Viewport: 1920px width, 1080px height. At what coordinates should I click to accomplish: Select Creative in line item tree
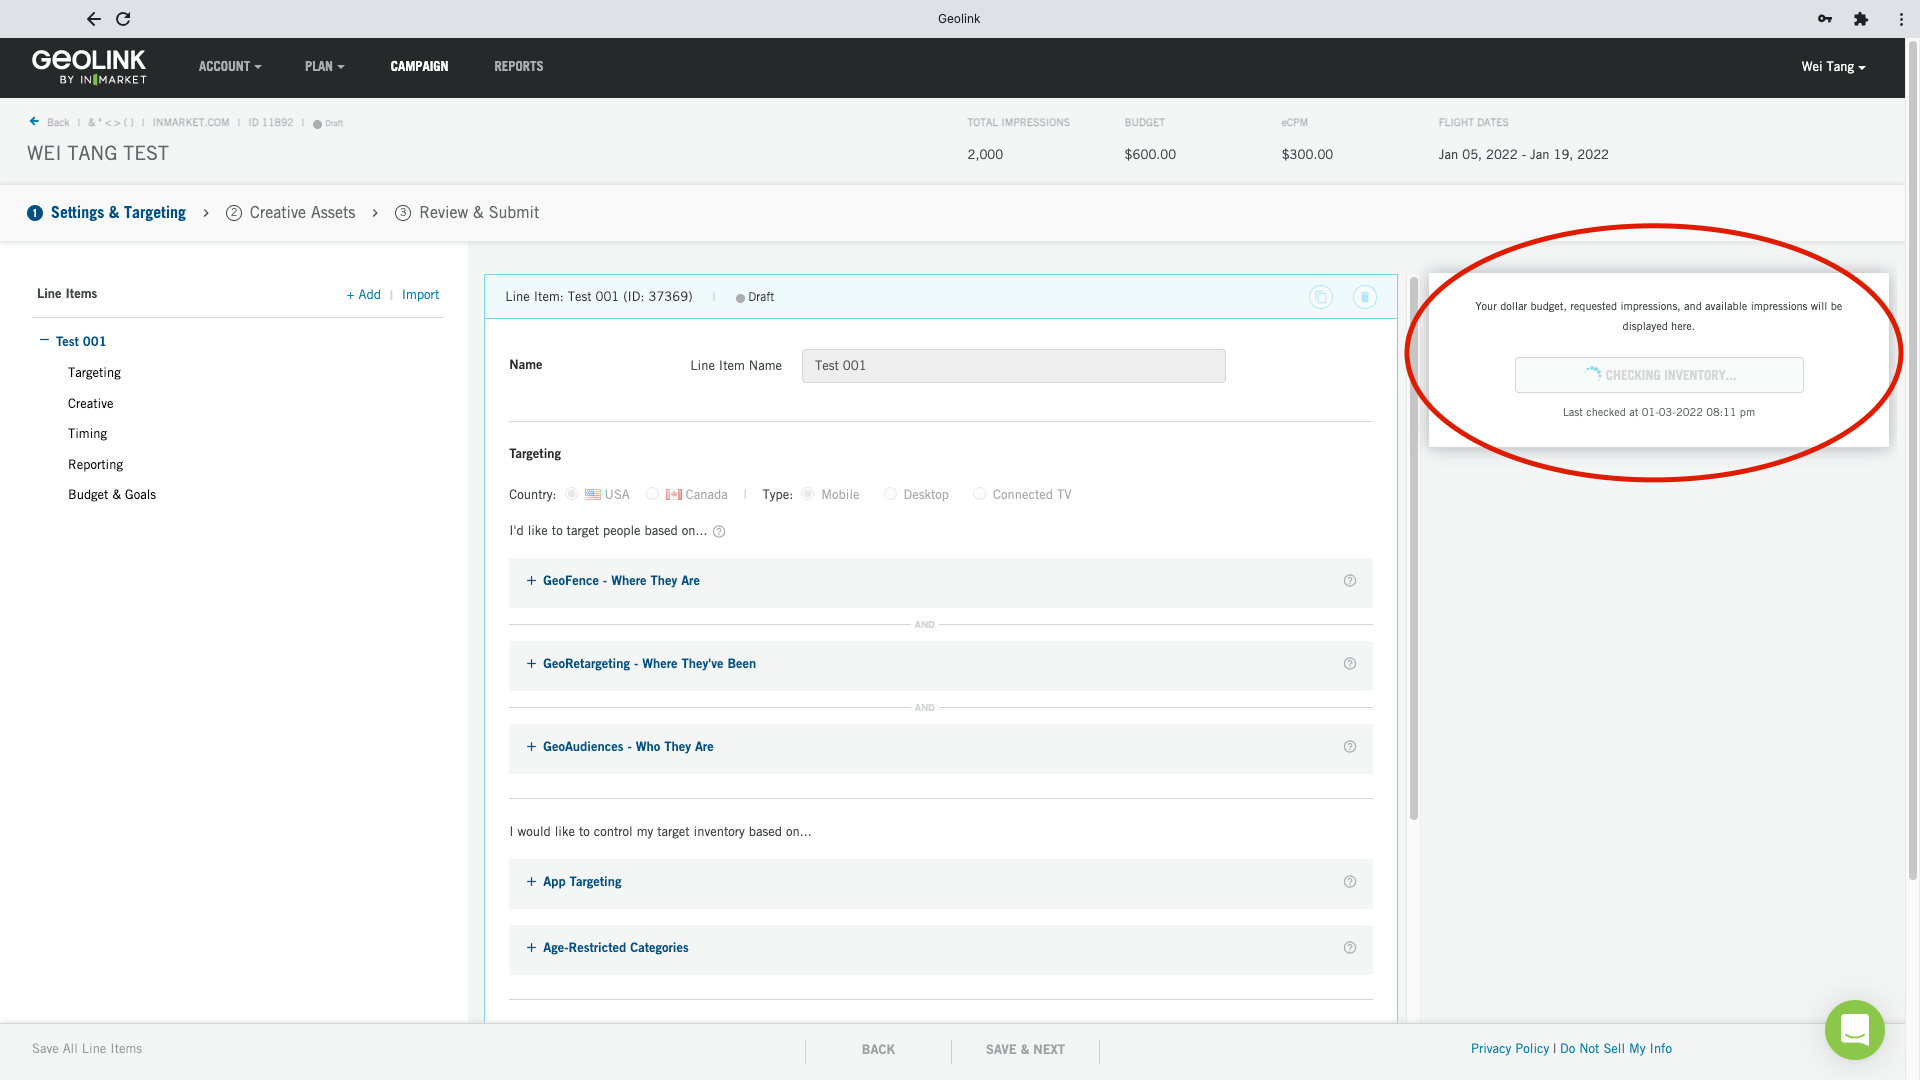tap(90, 404)
